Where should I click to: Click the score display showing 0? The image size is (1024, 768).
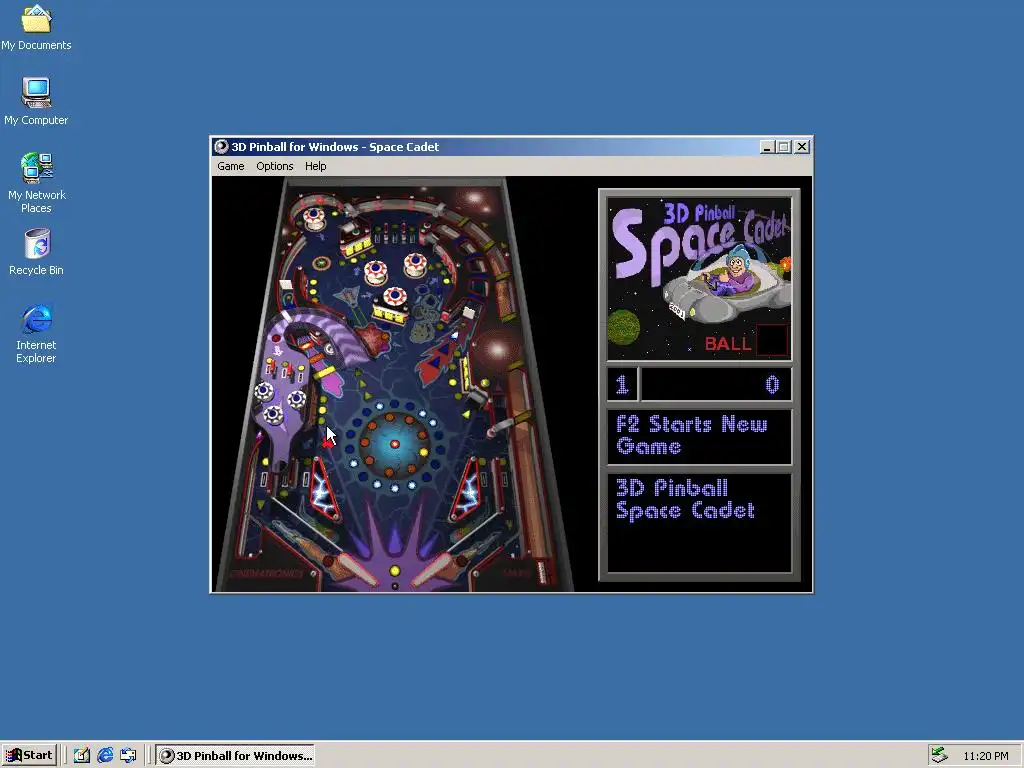click(x=716, y=385)
